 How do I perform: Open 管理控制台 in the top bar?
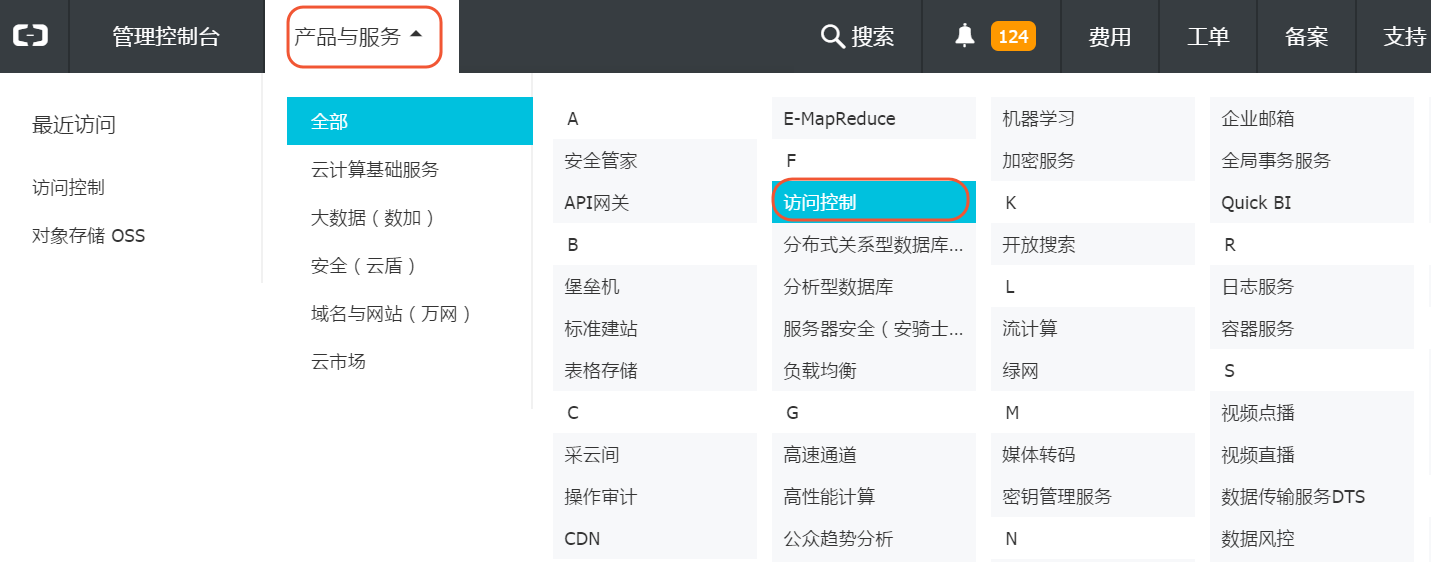[x=166, y=37]
